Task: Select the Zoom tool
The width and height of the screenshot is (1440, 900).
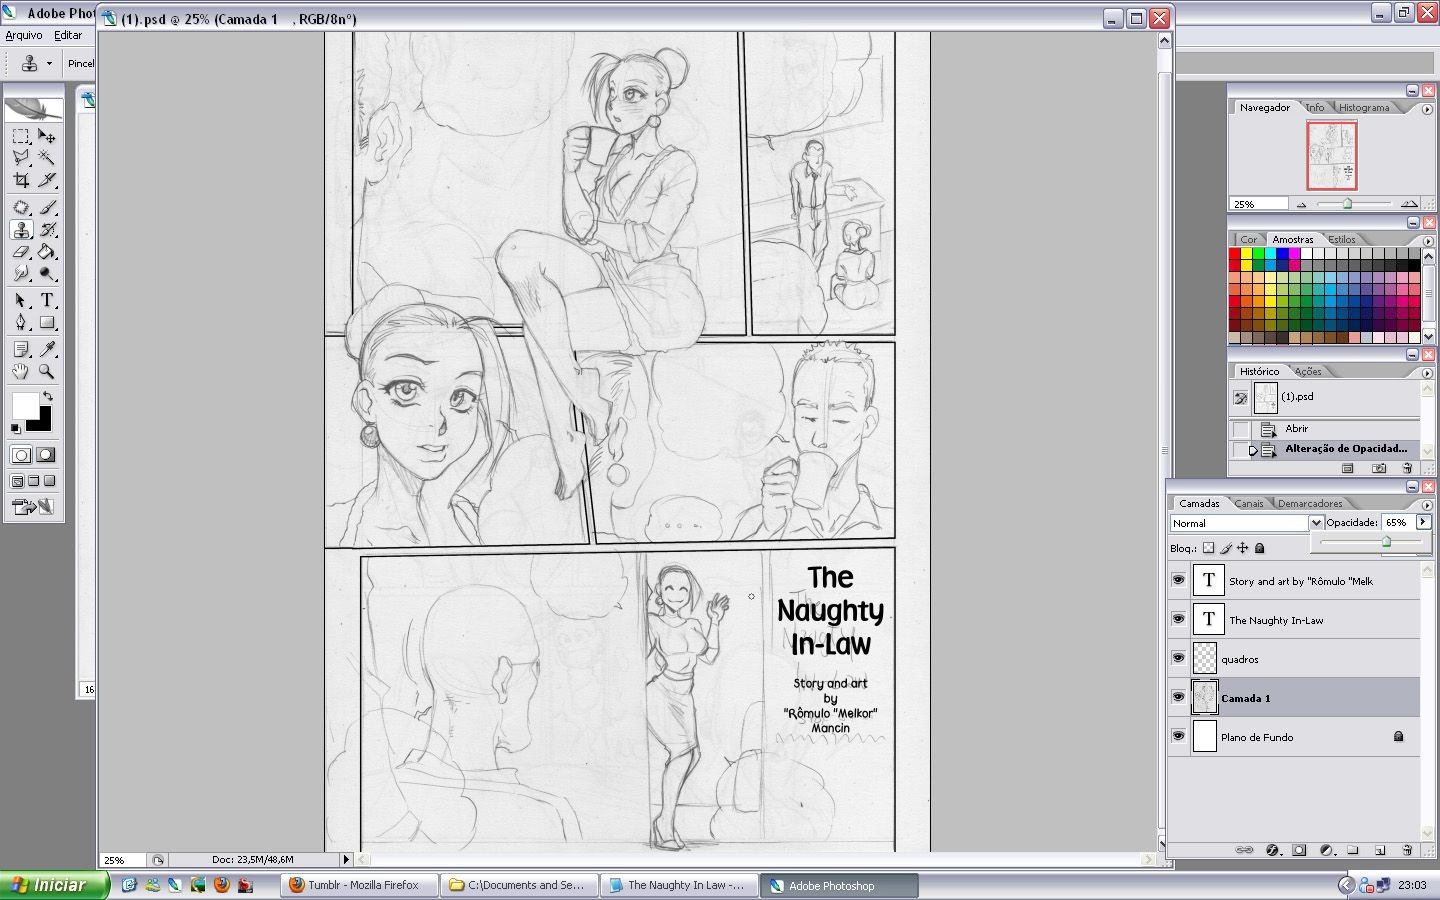Action: 46,373
